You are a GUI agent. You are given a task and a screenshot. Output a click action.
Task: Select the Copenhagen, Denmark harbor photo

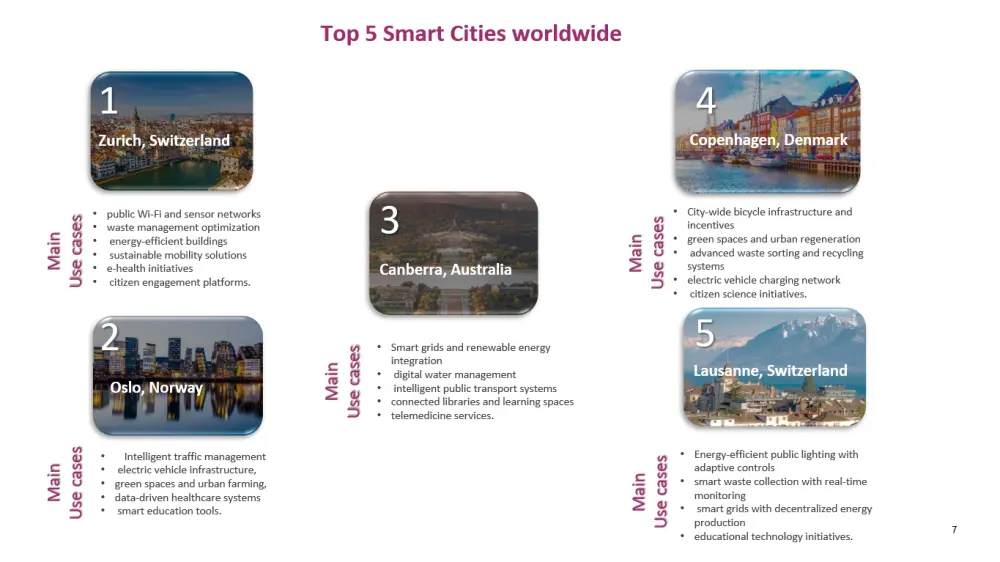point(768,131)
